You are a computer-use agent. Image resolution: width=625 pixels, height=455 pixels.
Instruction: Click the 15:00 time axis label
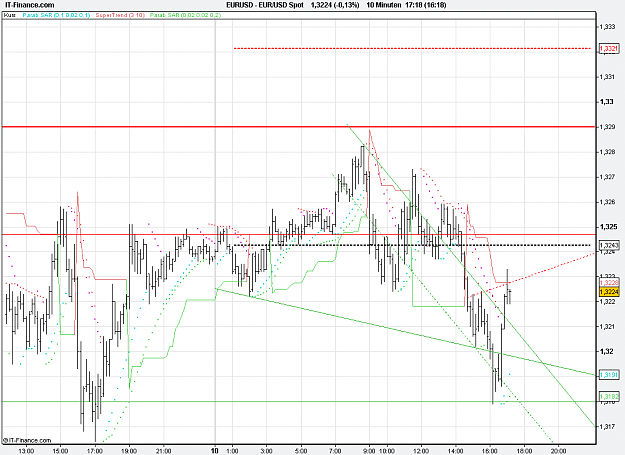pyautogui.click(x=61, y=451)
